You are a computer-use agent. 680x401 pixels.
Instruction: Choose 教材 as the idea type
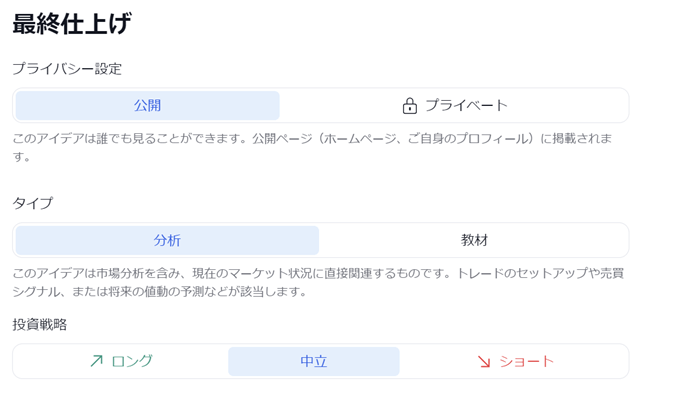(474, 240)
